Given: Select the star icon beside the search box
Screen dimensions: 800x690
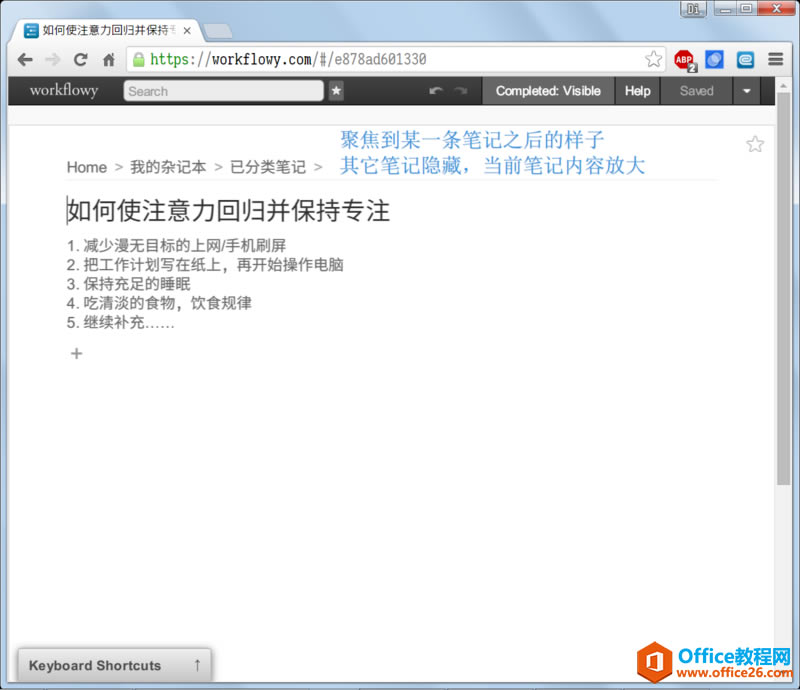Looking at the screenshot, I should [x=336, y=91].
